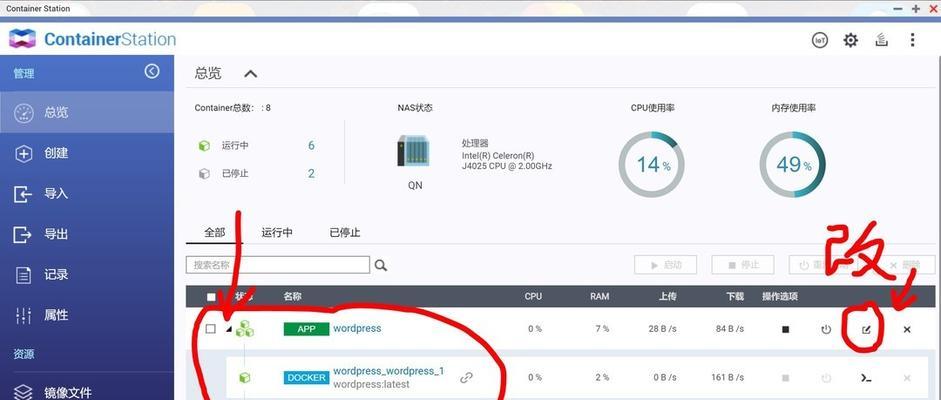Click the 运行中 count 6
Image resolution: width=941 pixels, height=400 pixels.
(311, 146)
